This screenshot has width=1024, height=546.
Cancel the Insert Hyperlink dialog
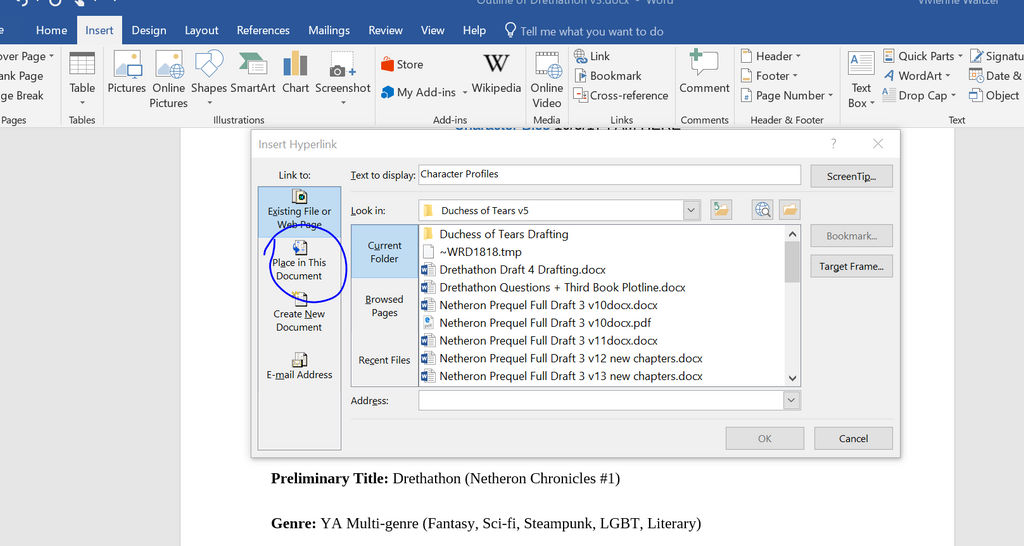[853, 438]
